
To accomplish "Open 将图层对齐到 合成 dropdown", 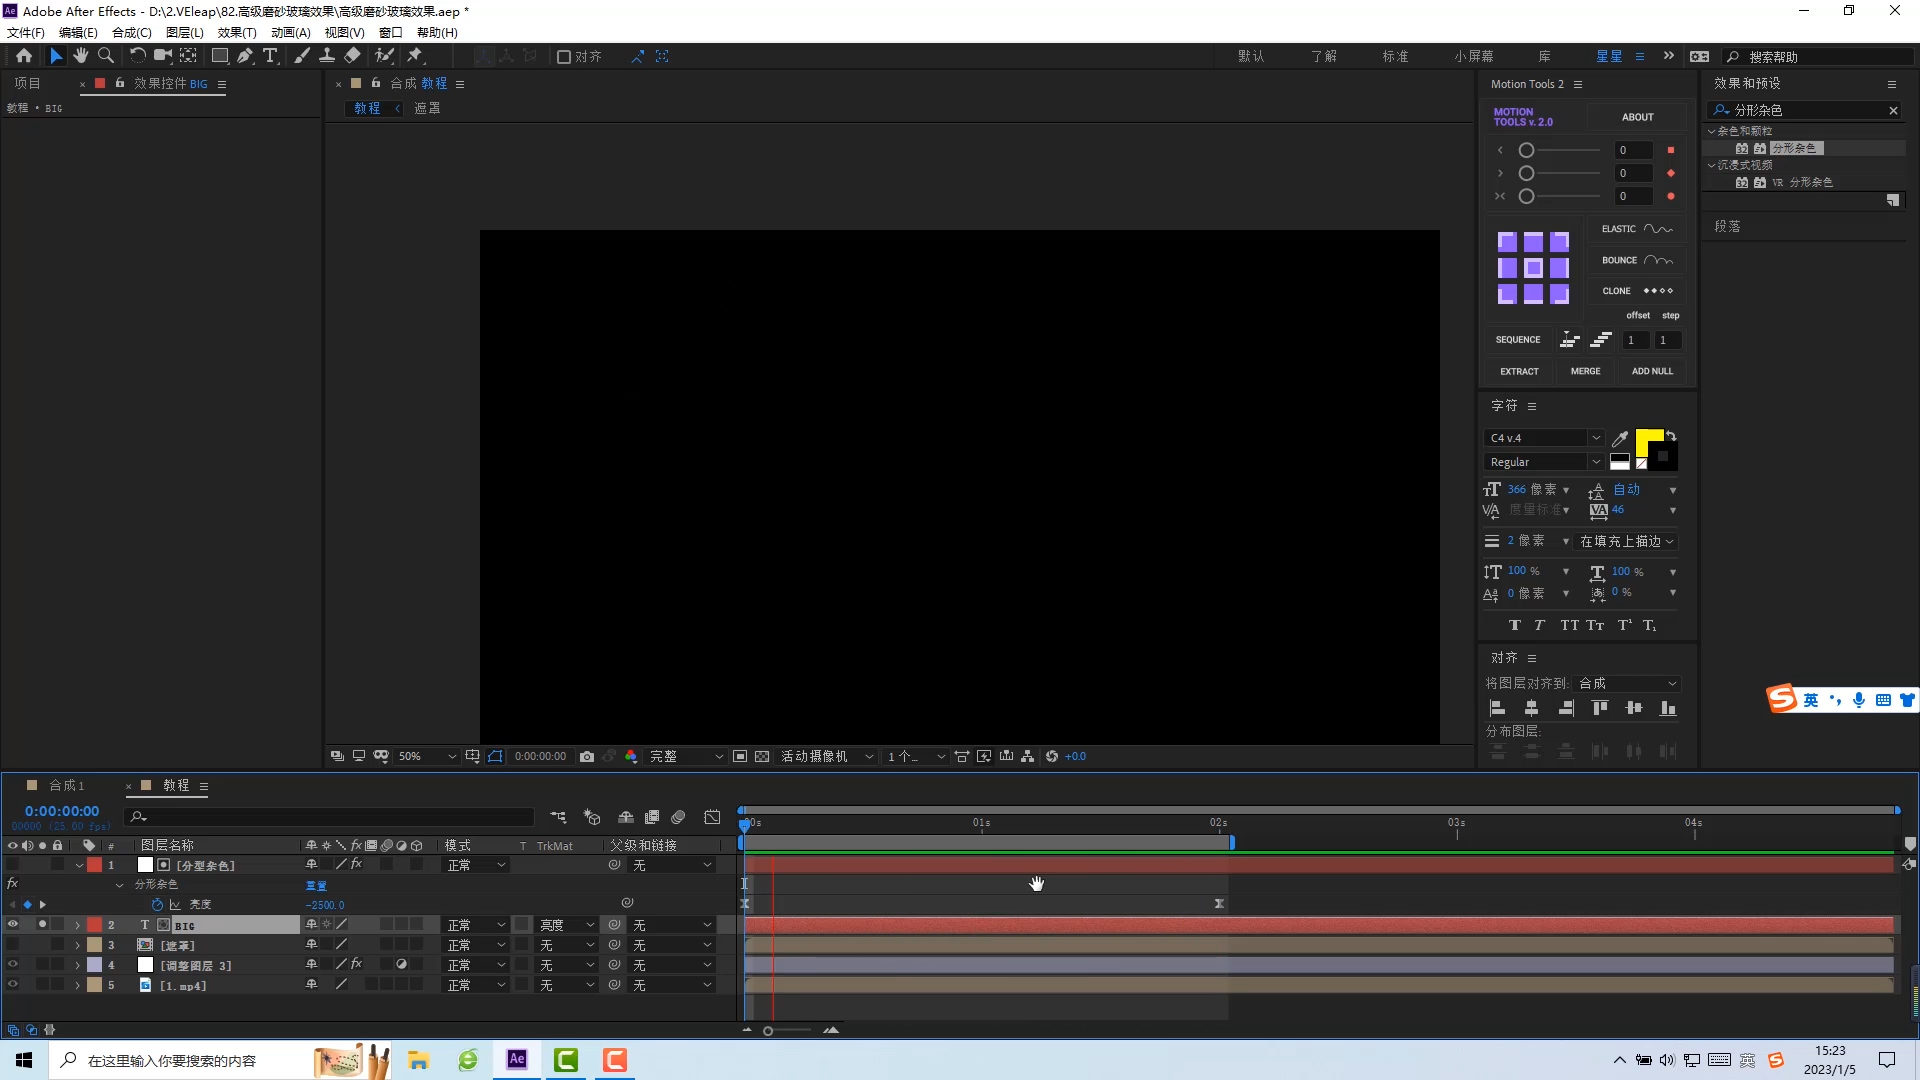I will click(1627, 684).
